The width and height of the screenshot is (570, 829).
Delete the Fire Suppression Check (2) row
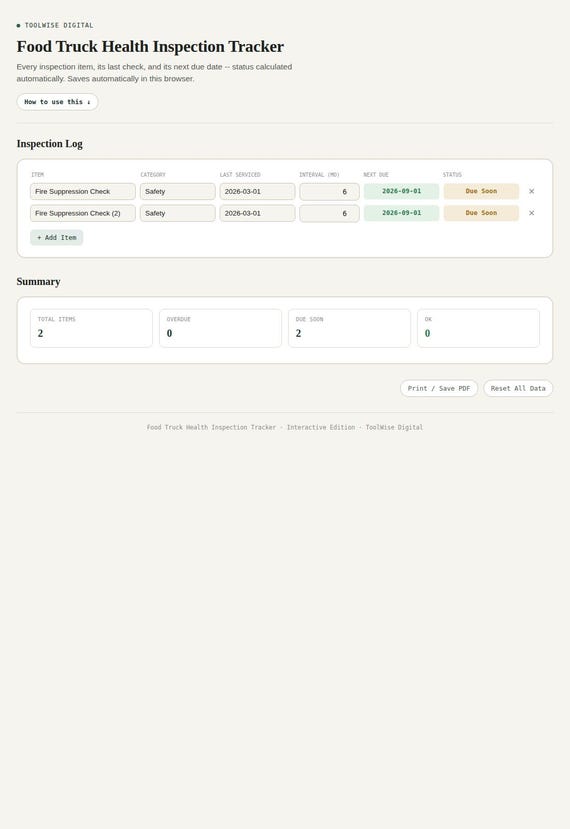[531, 213]
